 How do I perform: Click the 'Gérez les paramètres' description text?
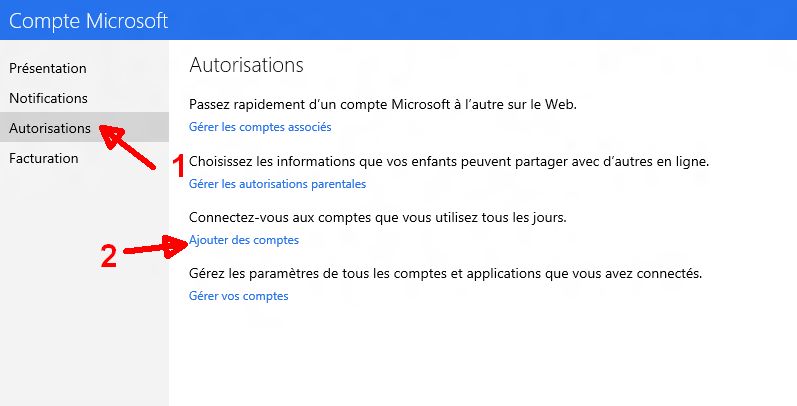pos(446,273)
